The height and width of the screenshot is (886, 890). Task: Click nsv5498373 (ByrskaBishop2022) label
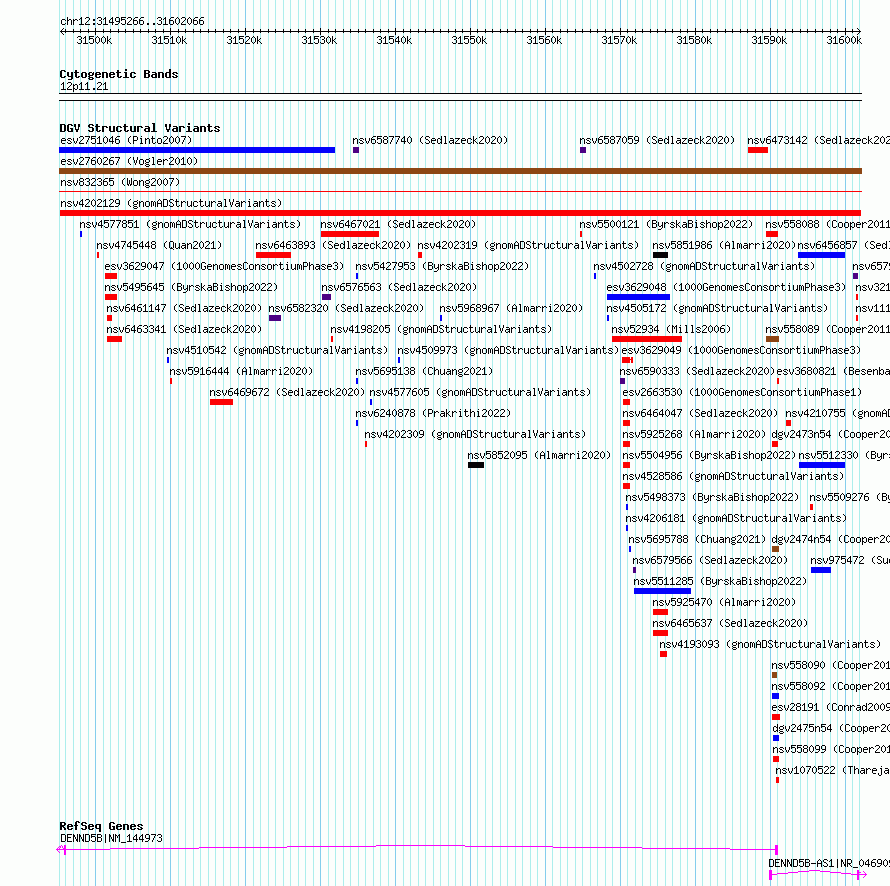(712, 497)
